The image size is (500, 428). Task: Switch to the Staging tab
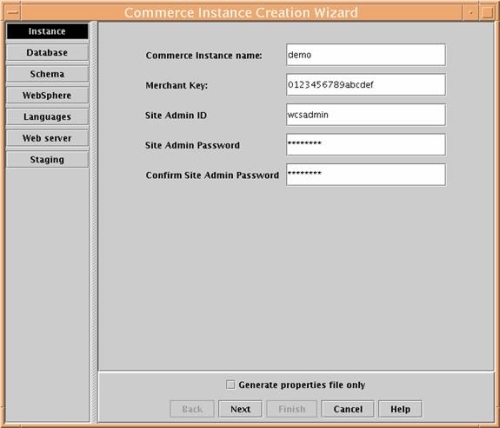[47, 159]
